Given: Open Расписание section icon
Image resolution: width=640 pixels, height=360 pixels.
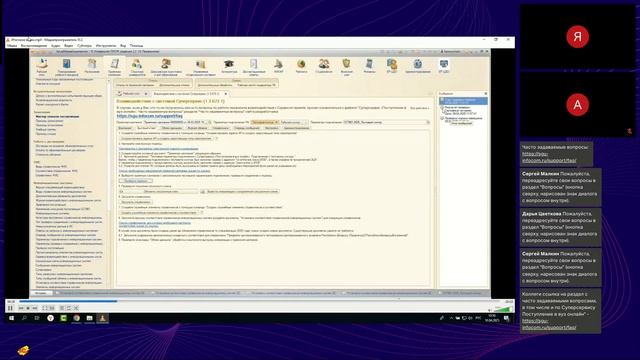Looking at the screenshot, I should pos(92,66).
